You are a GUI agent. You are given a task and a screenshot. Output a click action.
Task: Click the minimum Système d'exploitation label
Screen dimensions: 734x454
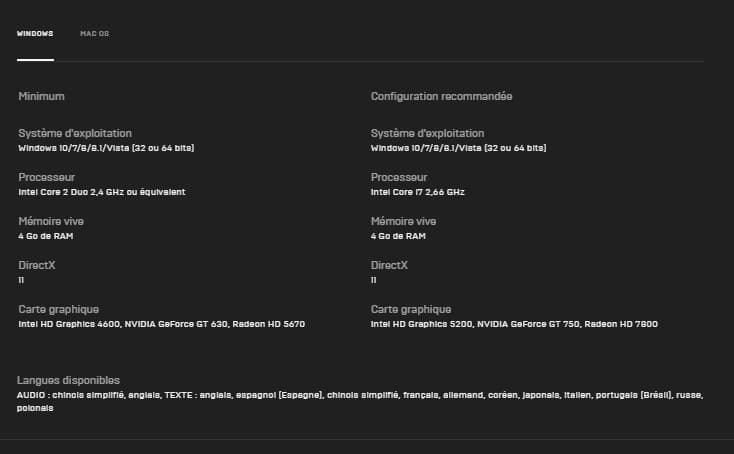(75, 133)
